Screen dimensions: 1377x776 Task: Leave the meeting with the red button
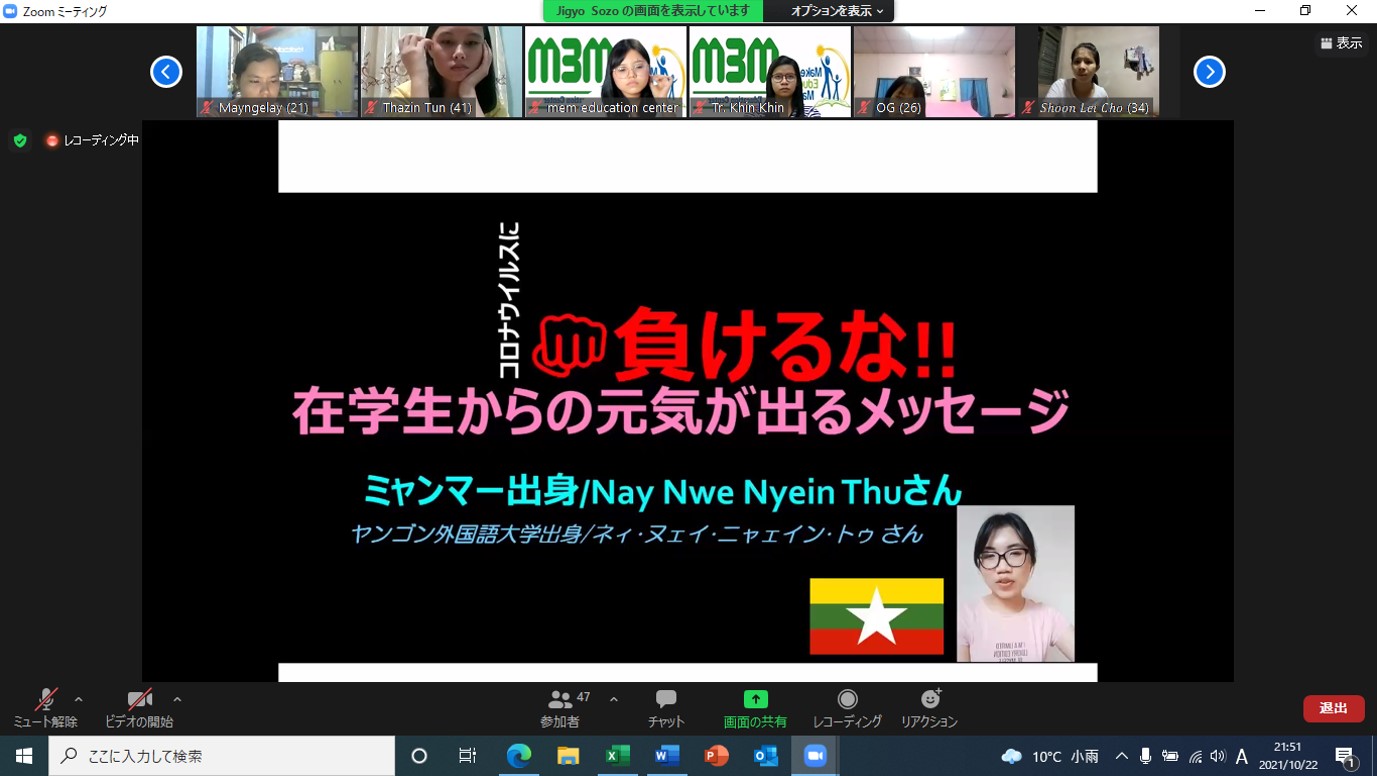(1333, 708)
